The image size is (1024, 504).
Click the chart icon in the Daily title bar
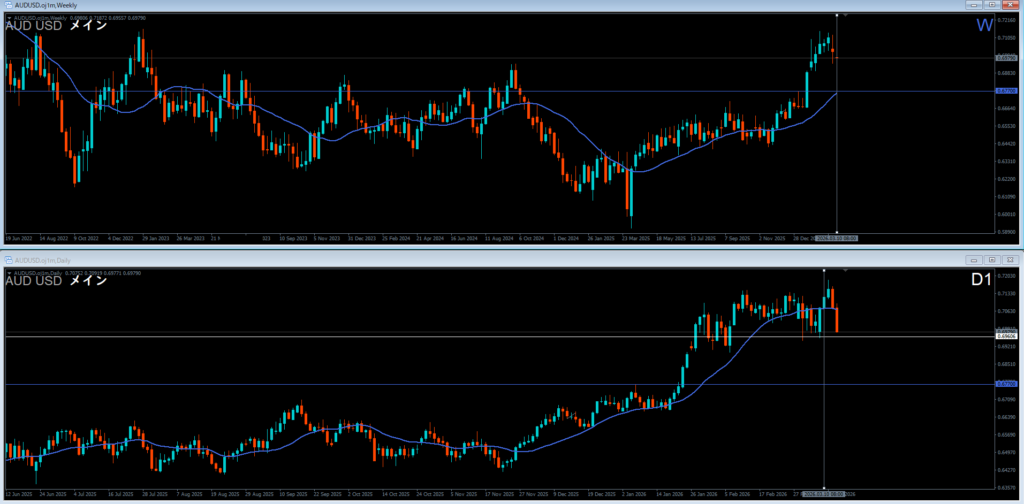click(x=6, y=260)
